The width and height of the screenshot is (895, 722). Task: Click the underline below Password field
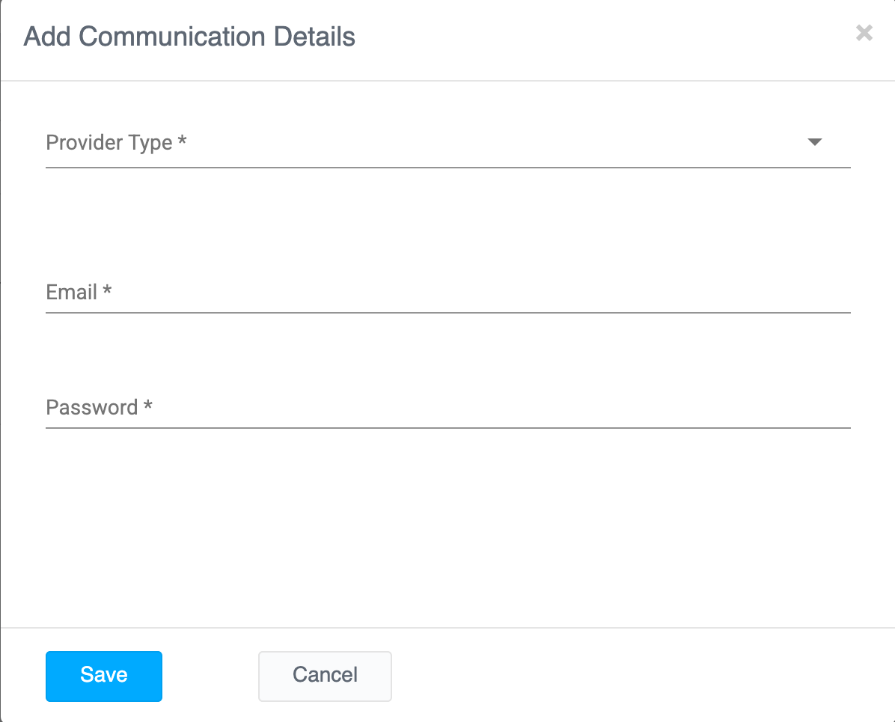448,428
